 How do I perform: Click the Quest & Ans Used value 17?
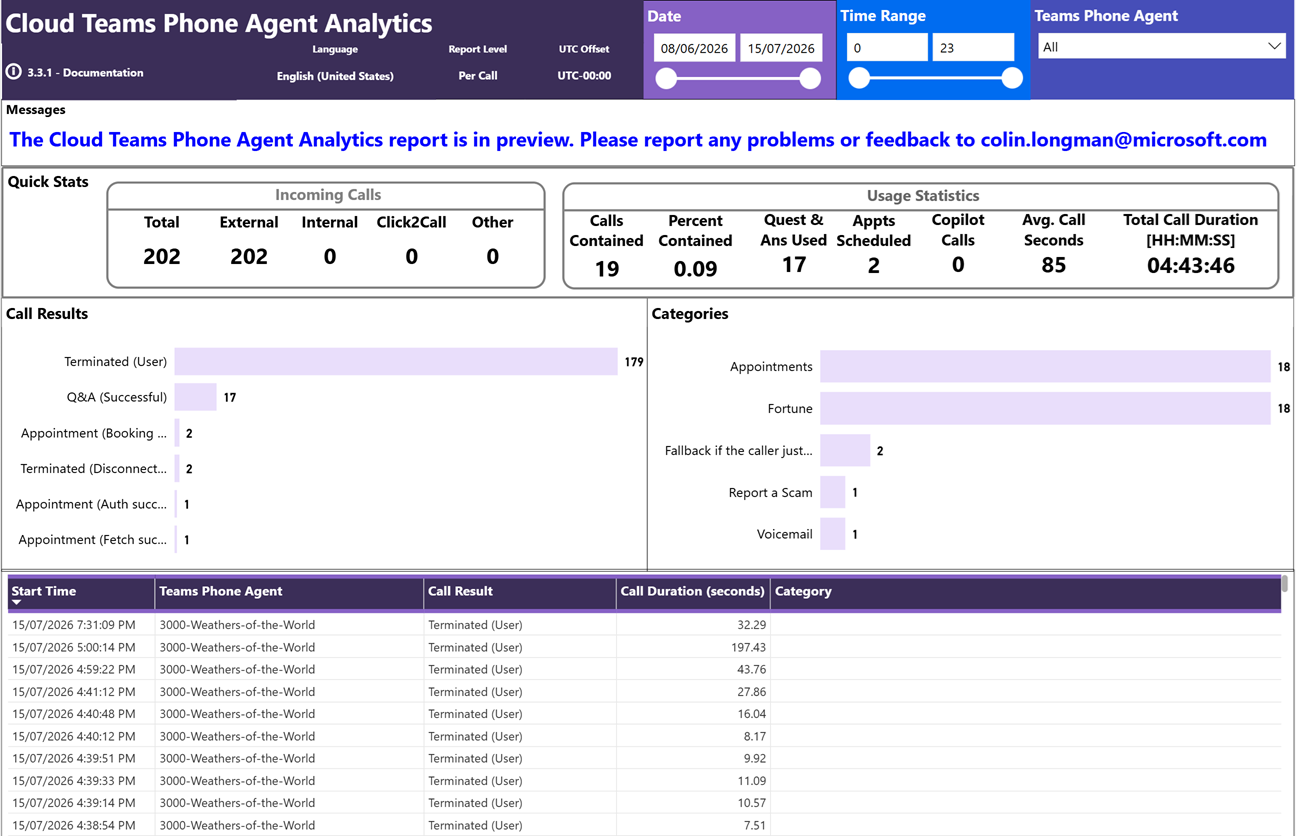[794, 265]
